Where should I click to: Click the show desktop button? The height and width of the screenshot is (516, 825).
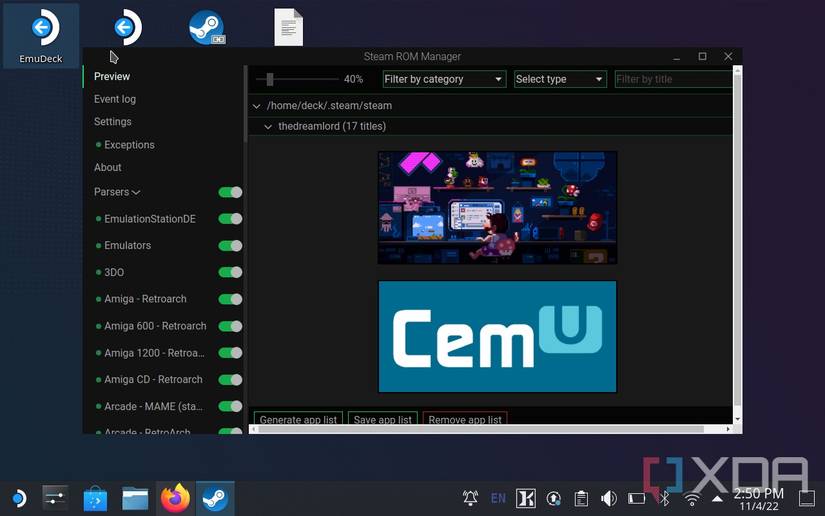807,499
